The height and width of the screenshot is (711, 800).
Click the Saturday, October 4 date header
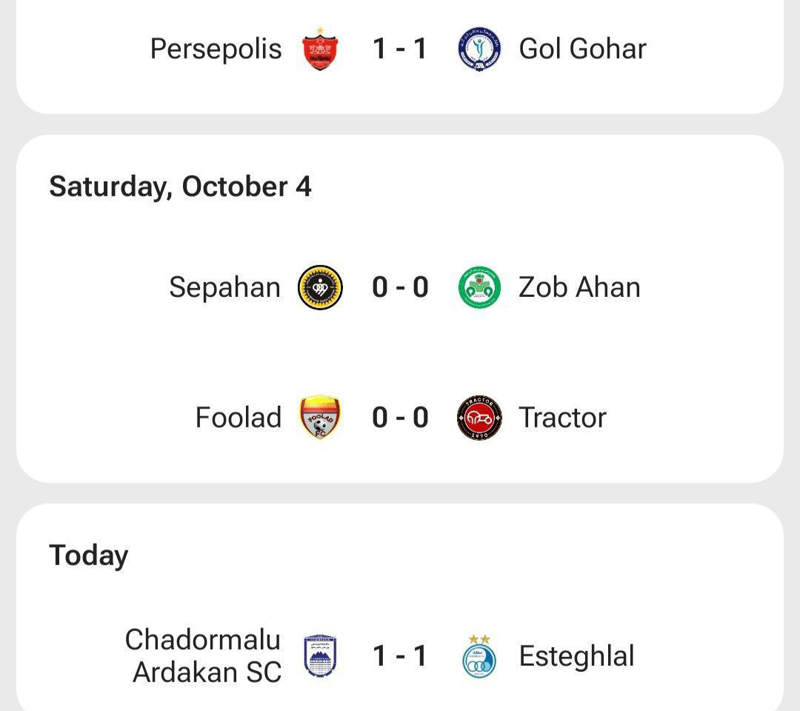click(x=180, y=187)
